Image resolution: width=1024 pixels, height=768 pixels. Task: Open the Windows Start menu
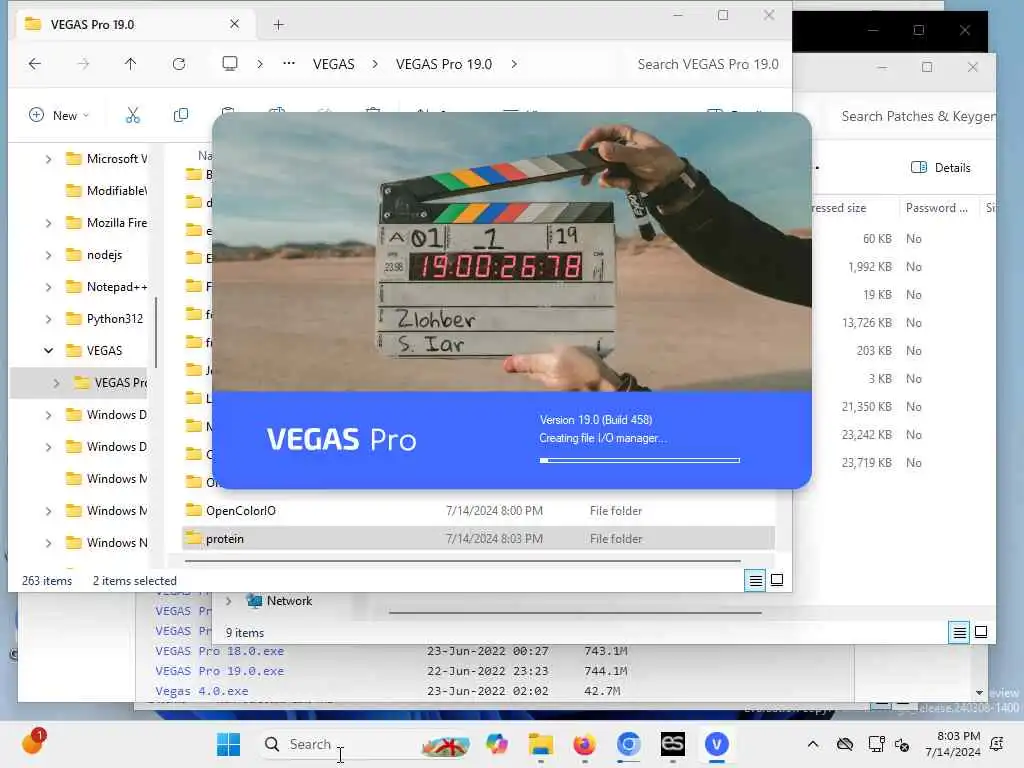pyautogui.click(x=229, y=744)
